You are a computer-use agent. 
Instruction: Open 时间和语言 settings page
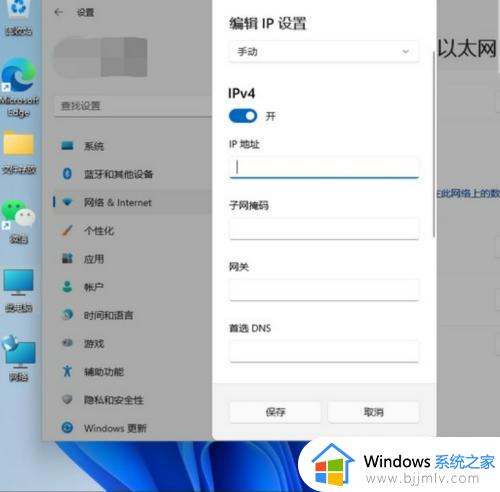pyautogui.click(x=132, y=315)
